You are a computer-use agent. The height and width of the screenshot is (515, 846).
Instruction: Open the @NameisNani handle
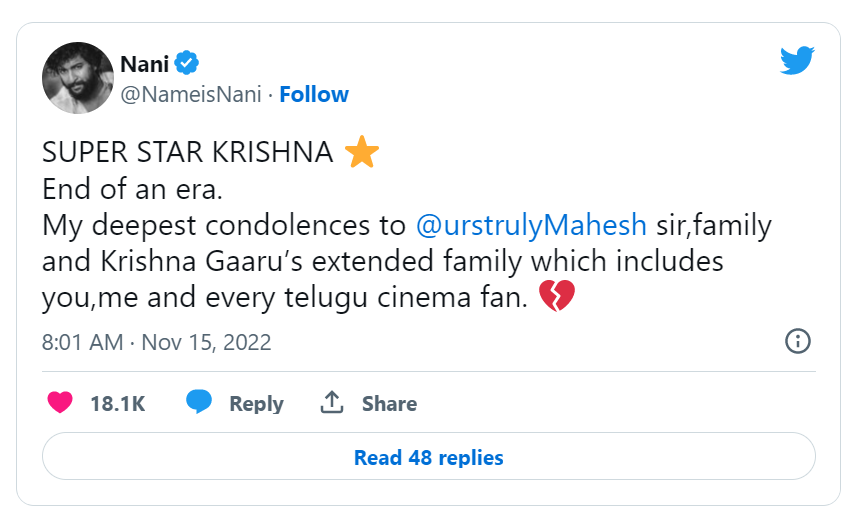(190, 94)
